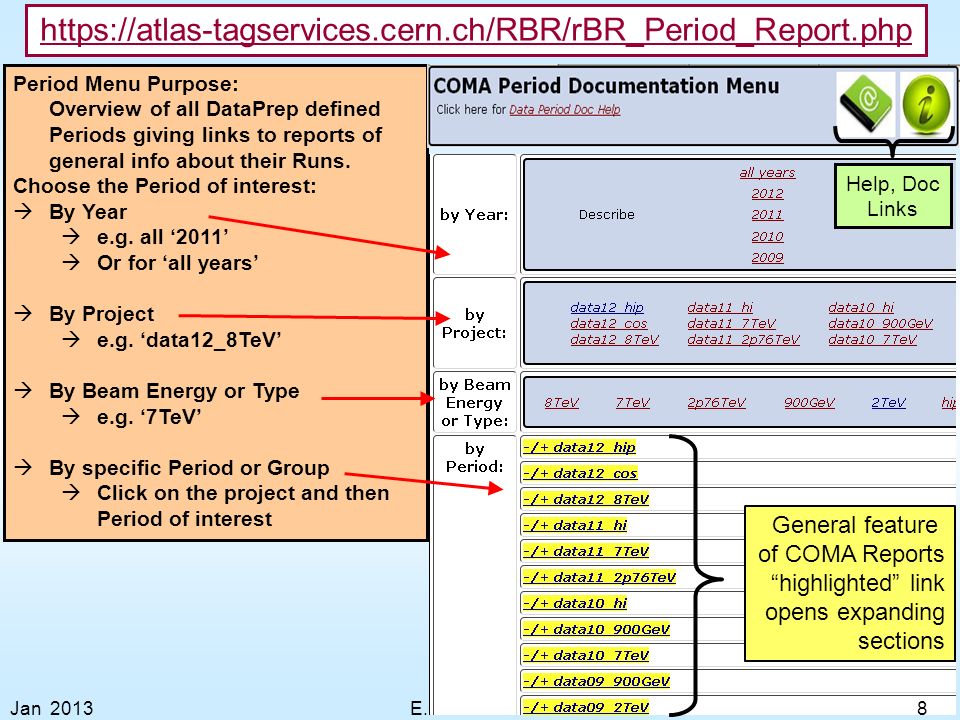Click the green info 'i' icon
The width and height of the screenshot is (960, 720).
point(926,103)
